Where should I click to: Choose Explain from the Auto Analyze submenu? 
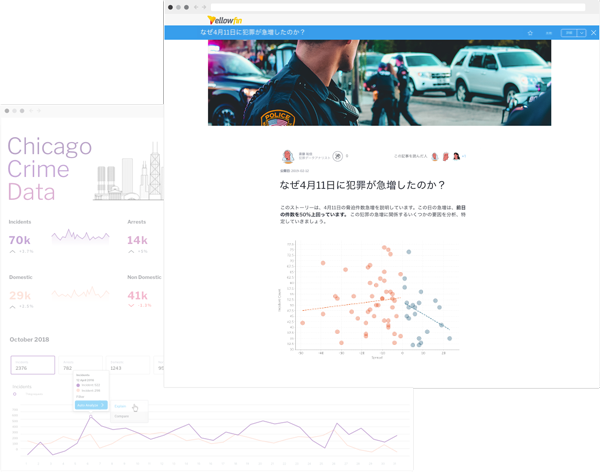[x=122, y=406]
